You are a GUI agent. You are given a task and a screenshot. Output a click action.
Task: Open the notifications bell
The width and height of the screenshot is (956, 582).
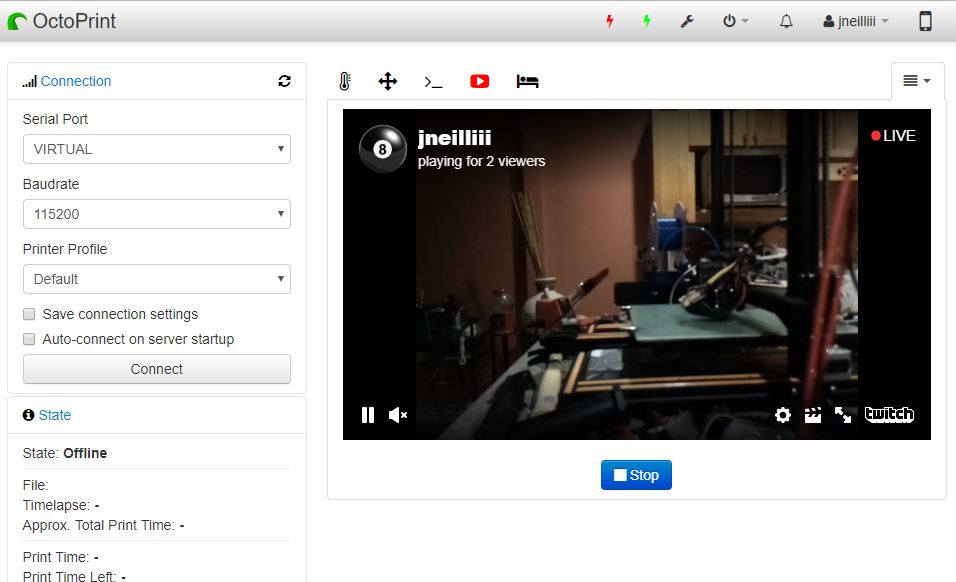pos(787,21)
